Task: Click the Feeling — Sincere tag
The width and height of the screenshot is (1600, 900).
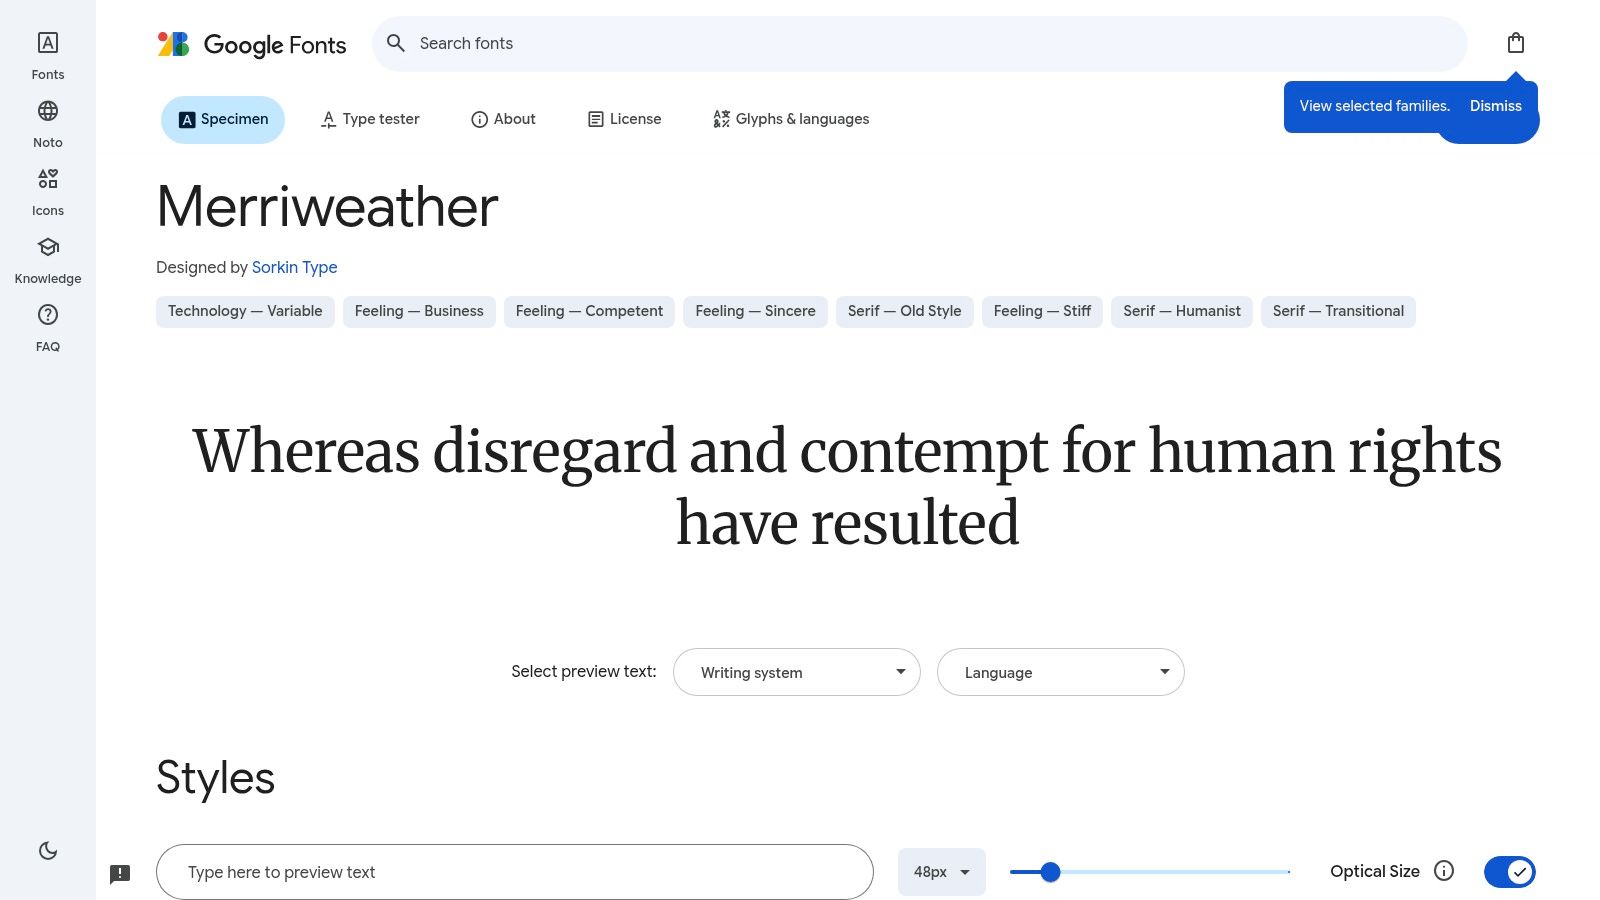Action: click(756, 311)
